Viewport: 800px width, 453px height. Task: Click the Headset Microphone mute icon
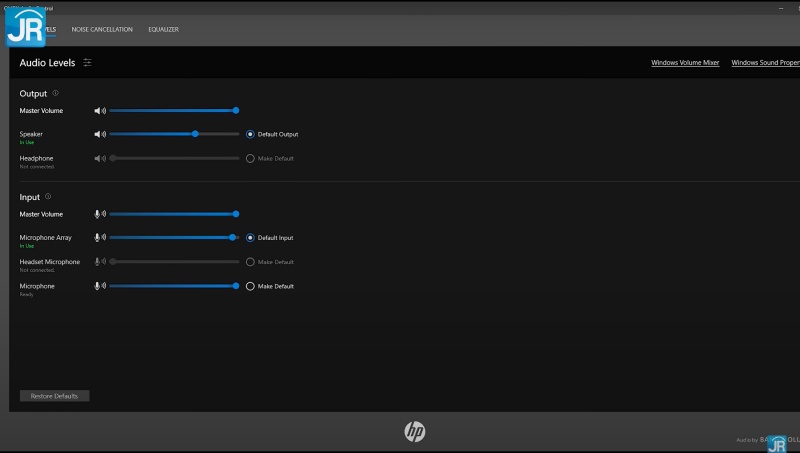99,262
